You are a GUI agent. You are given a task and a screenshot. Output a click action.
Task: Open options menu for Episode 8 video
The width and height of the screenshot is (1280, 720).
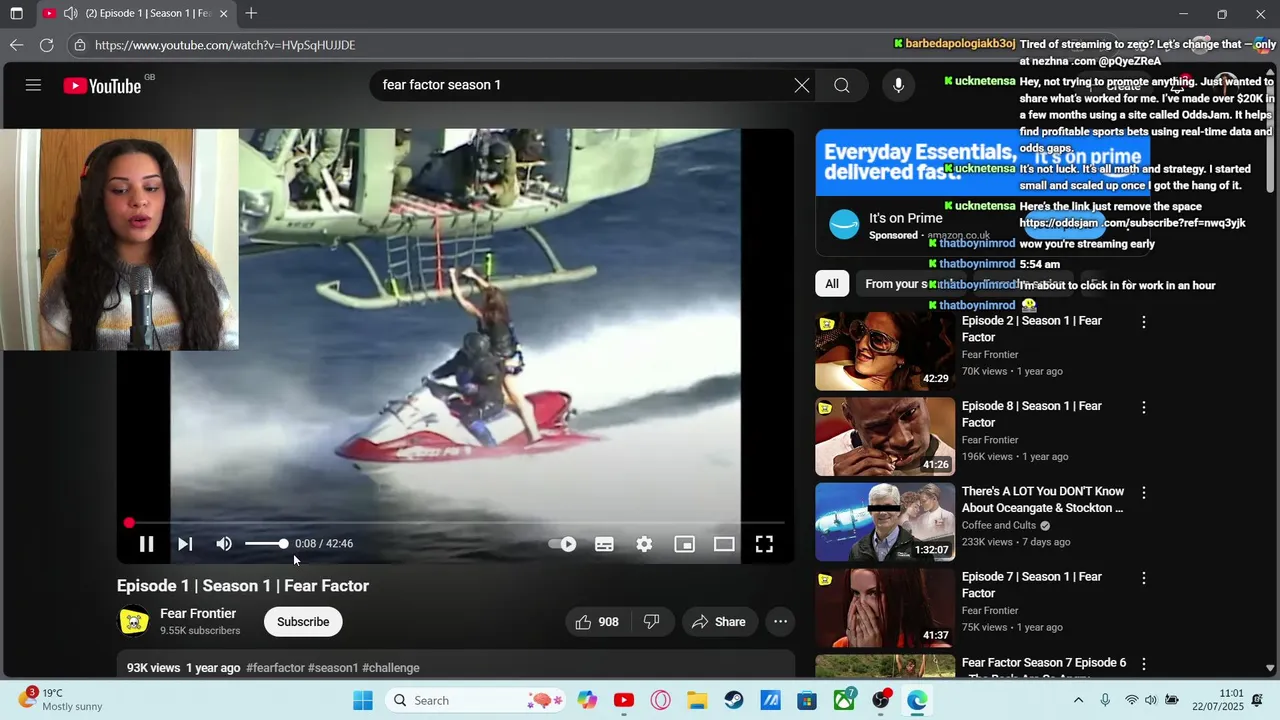[x=1144, y=408]
